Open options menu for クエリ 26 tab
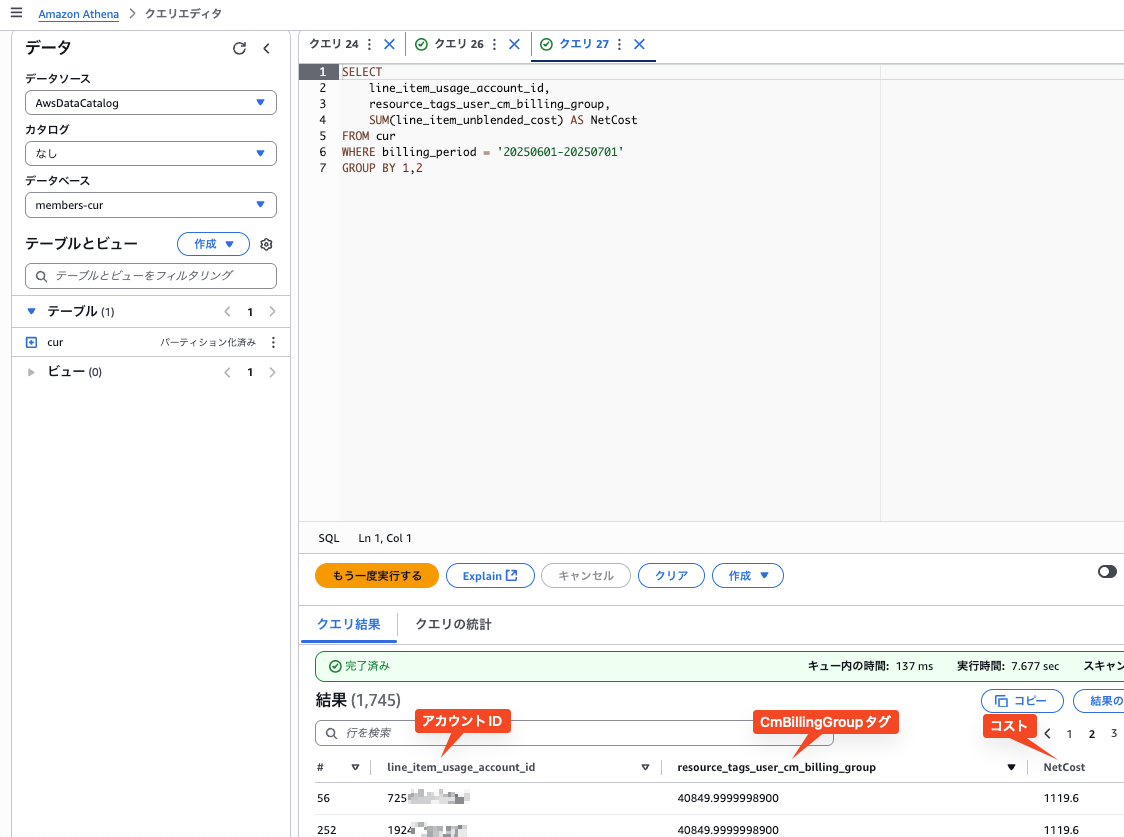Screen dimensions: 1124x837 tap(495, 44)
